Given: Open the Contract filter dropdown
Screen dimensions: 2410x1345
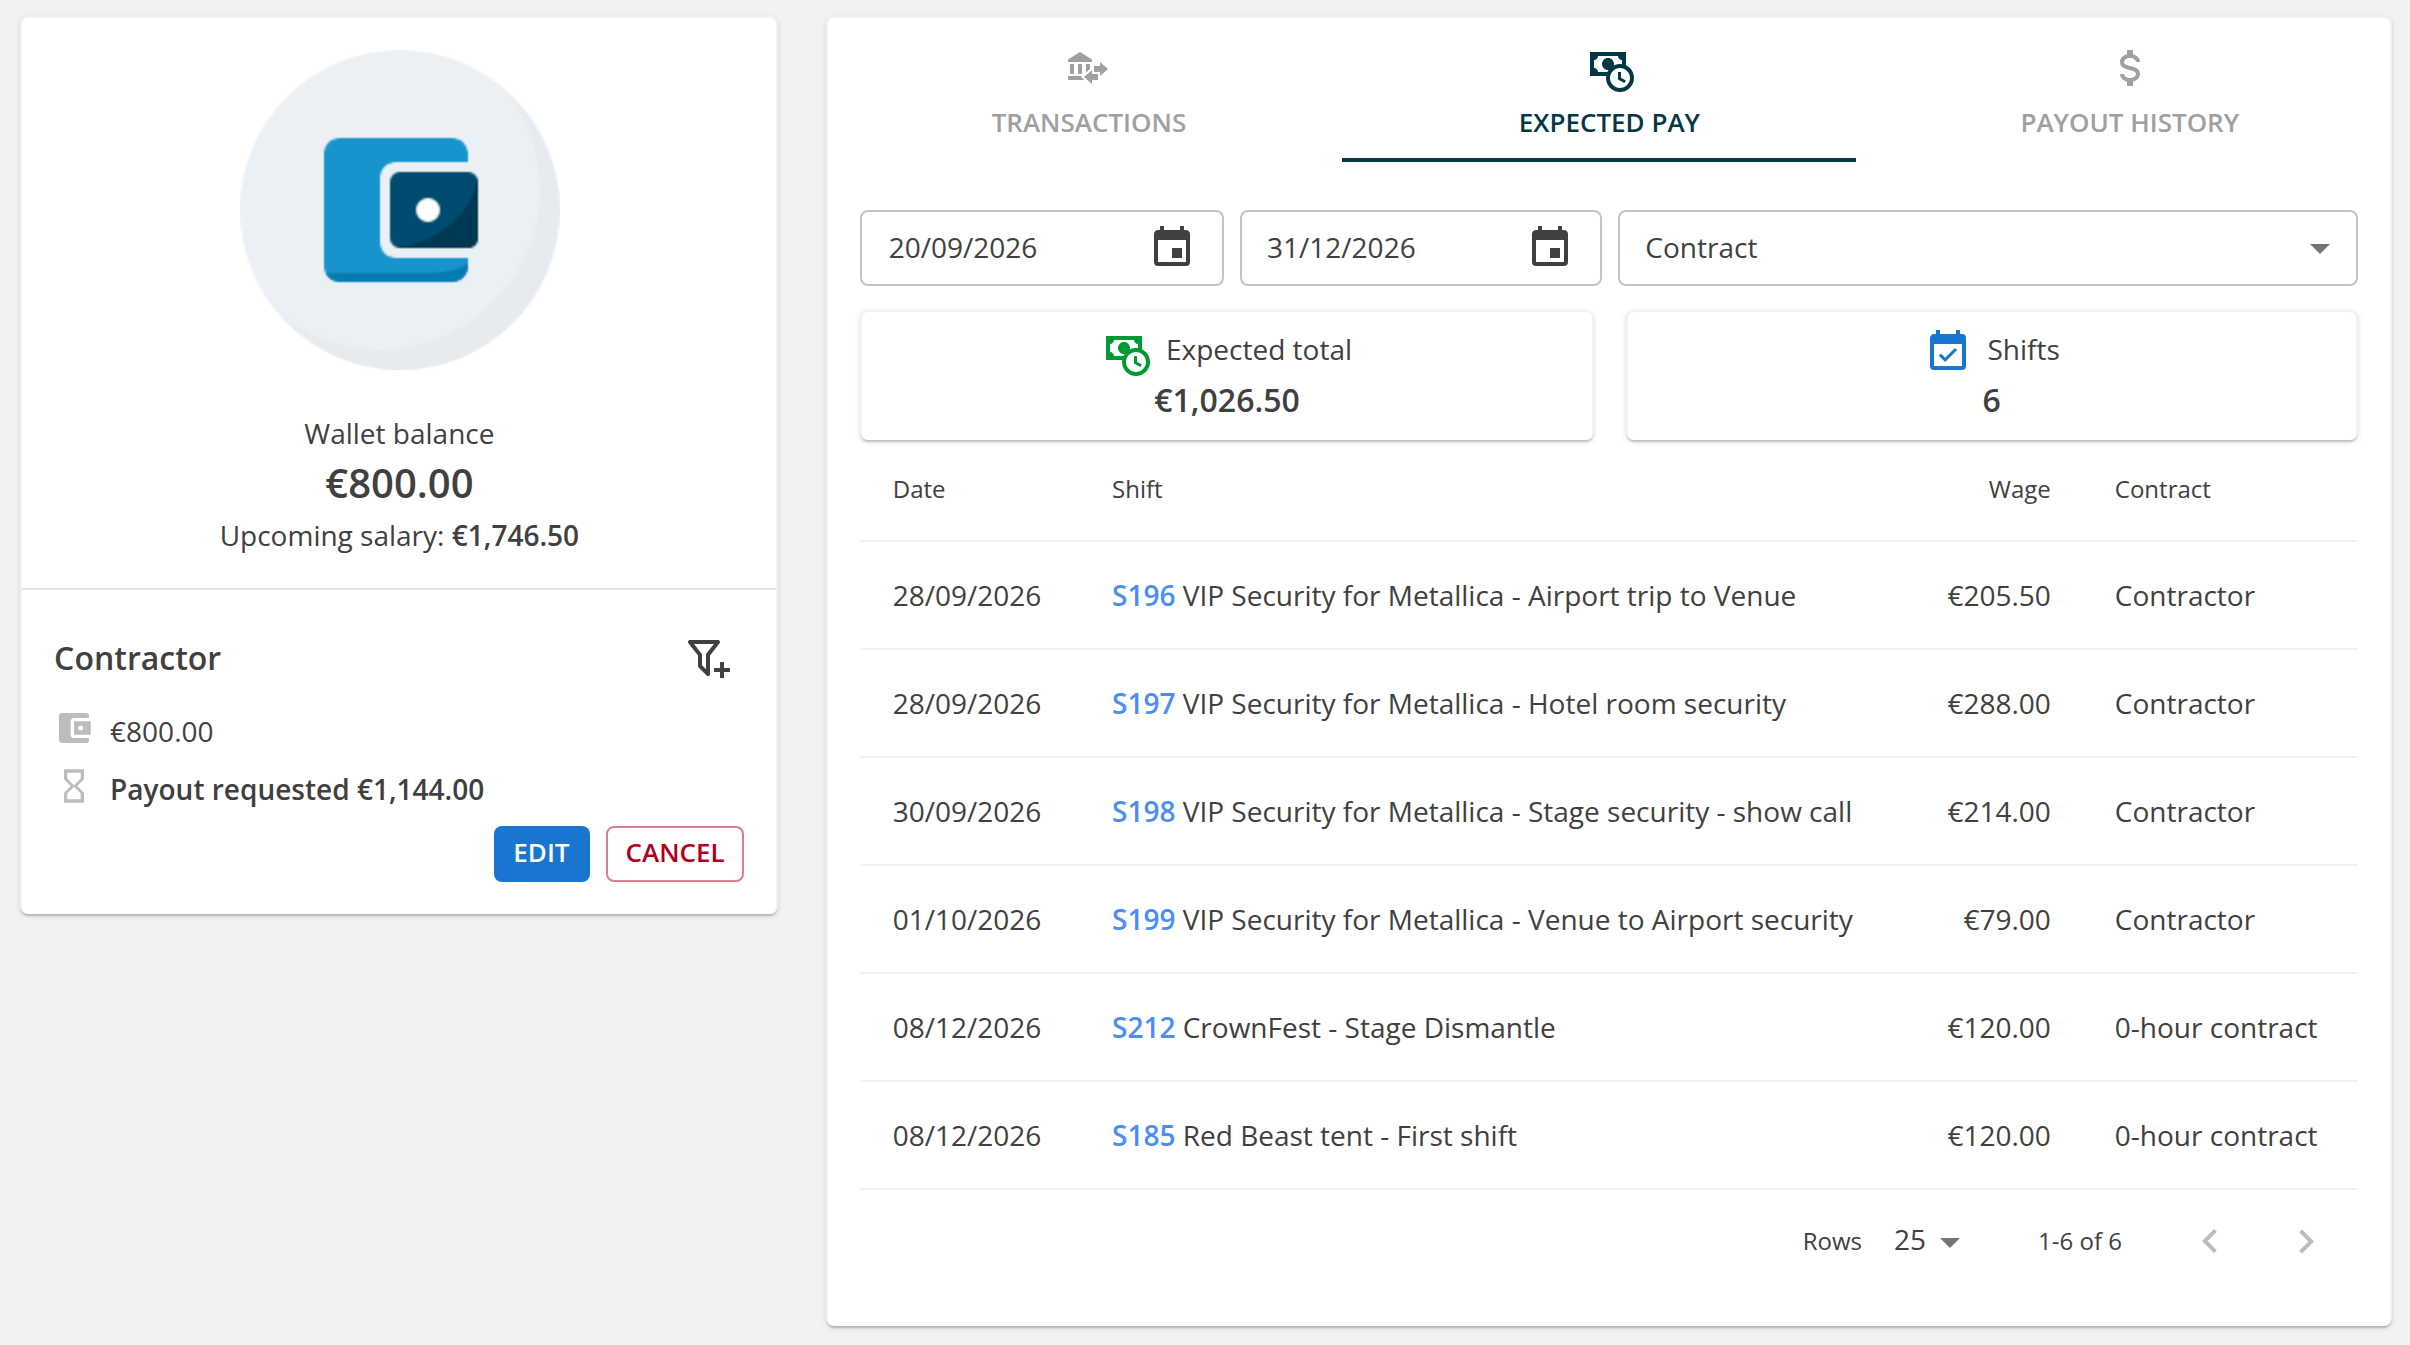Looking at the screenshot, I should (x=1987, y=248).
